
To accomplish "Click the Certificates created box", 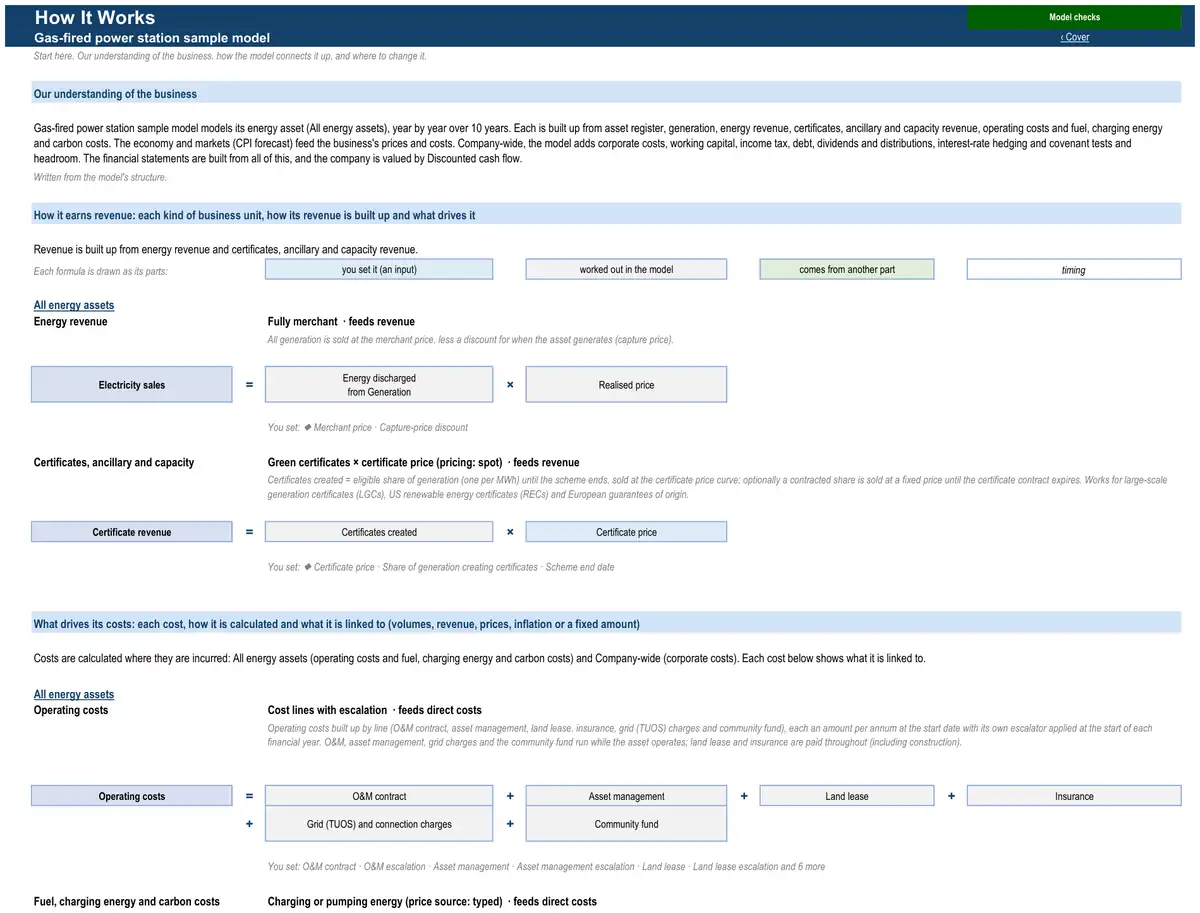I will pyautogui.click(x=379, y=532).
